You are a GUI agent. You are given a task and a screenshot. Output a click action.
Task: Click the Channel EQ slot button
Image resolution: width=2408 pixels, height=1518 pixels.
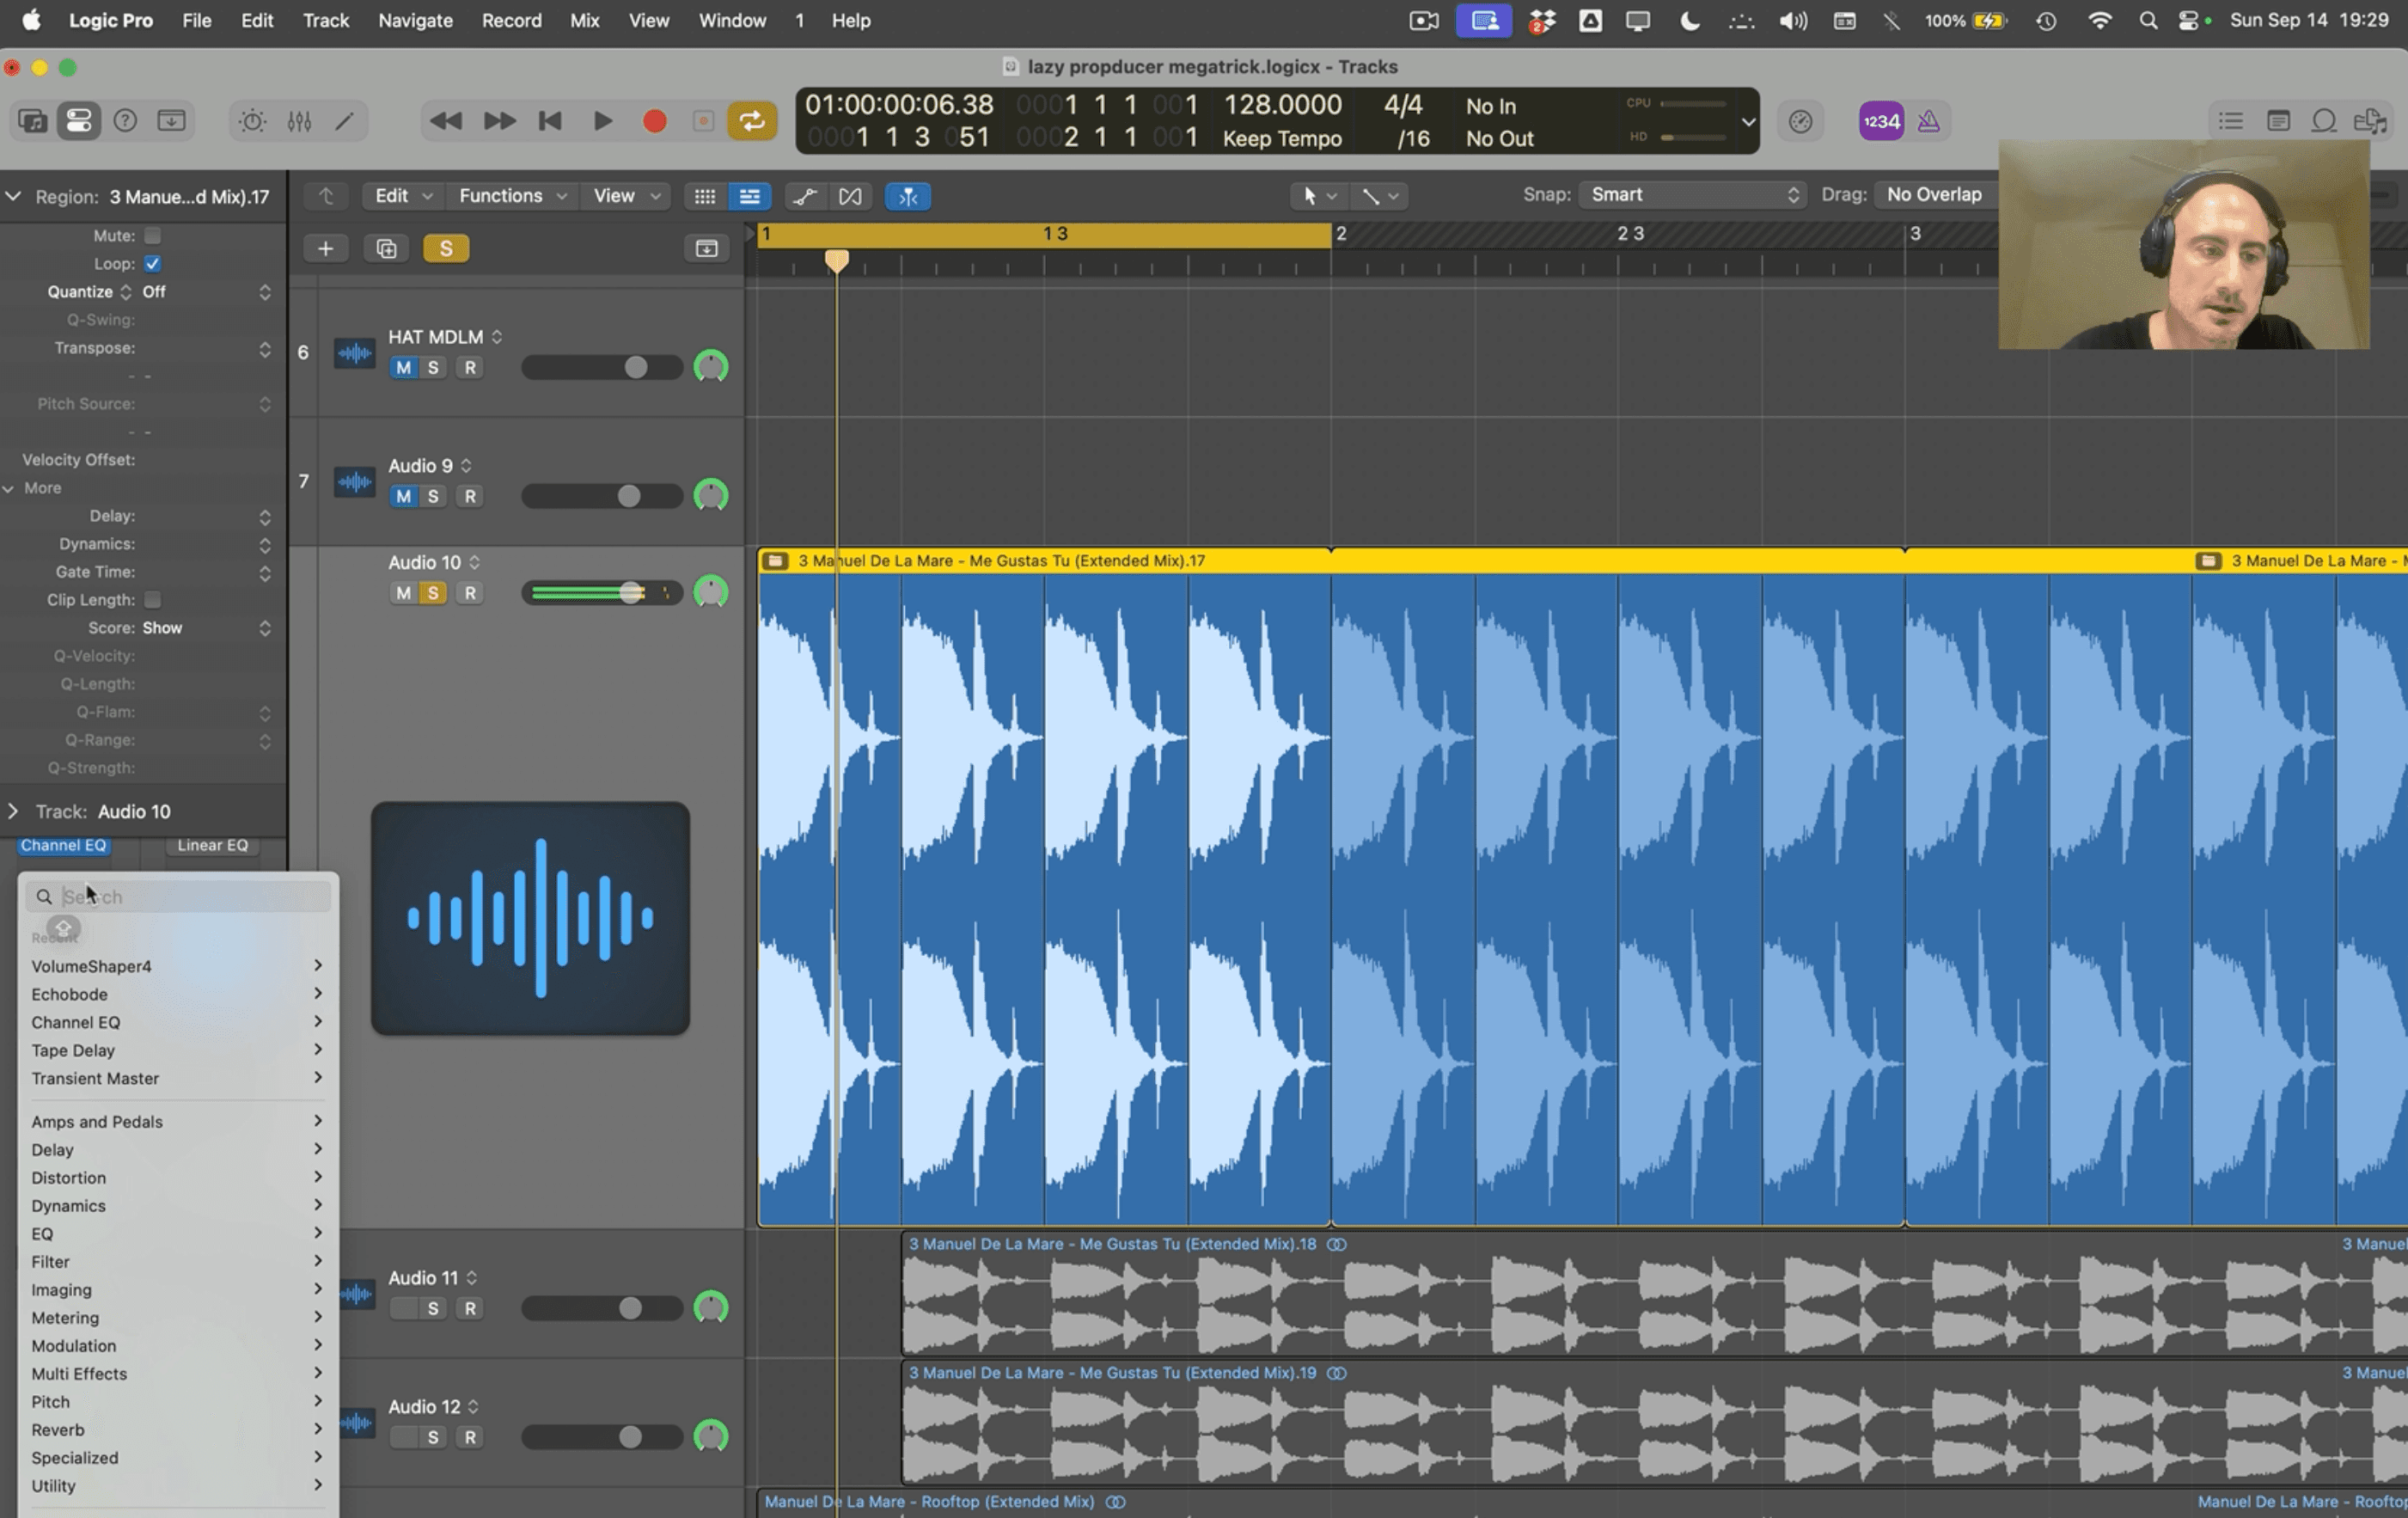coord(63,845)
